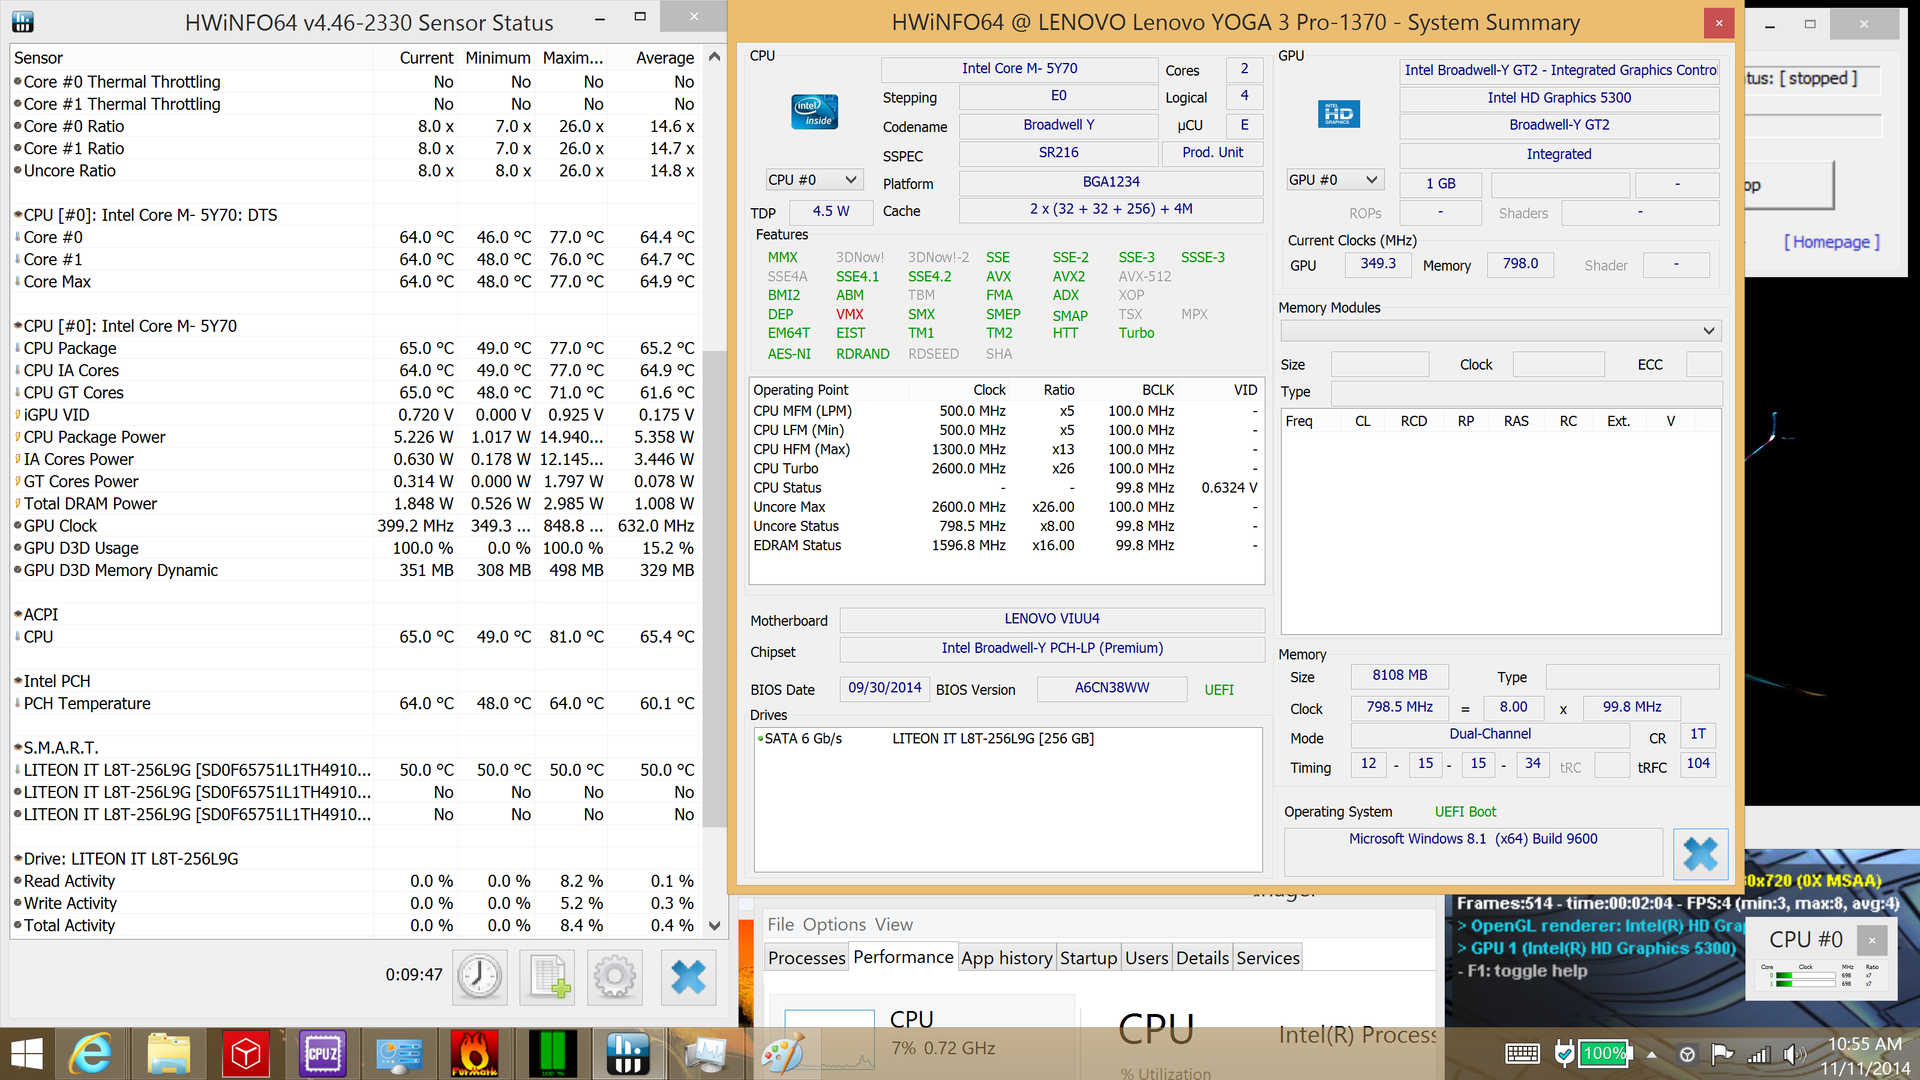Click the blue X close sensors icon
This screenshot has height=1080, width=1920.
tap(688, 976)
